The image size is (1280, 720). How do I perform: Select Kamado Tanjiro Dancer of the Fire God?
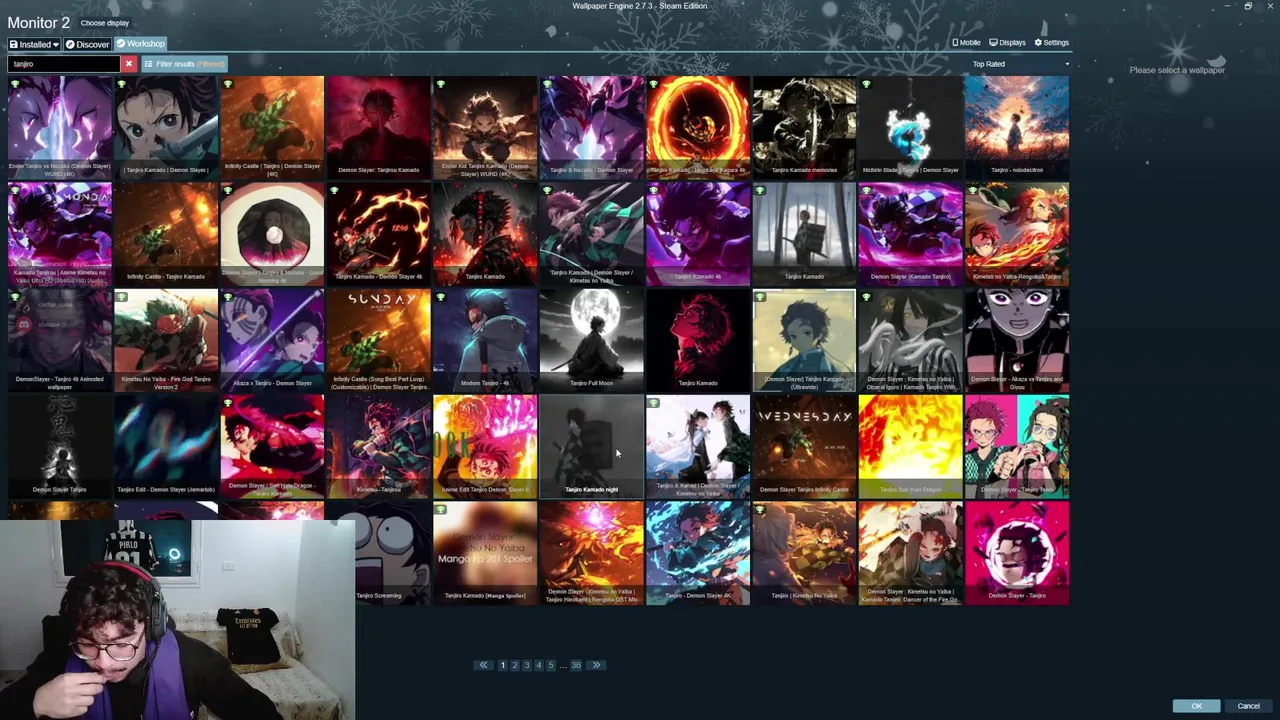tap(910, 554)
